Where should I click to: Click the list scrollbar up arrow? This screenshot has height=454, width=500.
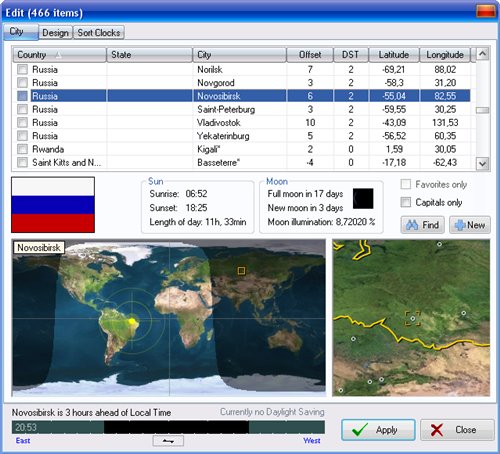click(483, 54)
